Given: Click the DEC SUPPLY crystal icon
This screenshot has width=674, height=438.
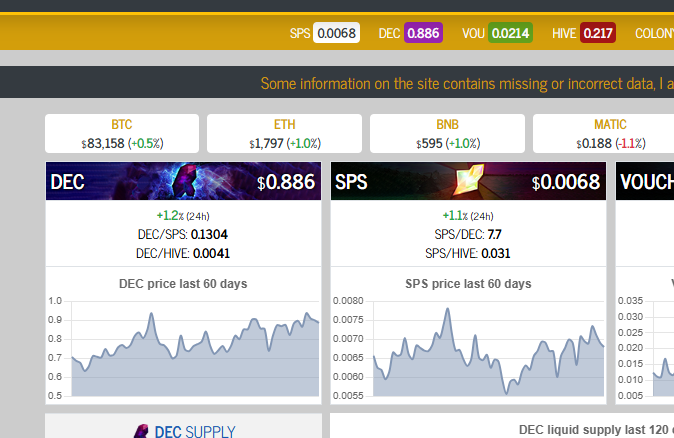Looking at the screenshot, I should (x=141, y=431).
